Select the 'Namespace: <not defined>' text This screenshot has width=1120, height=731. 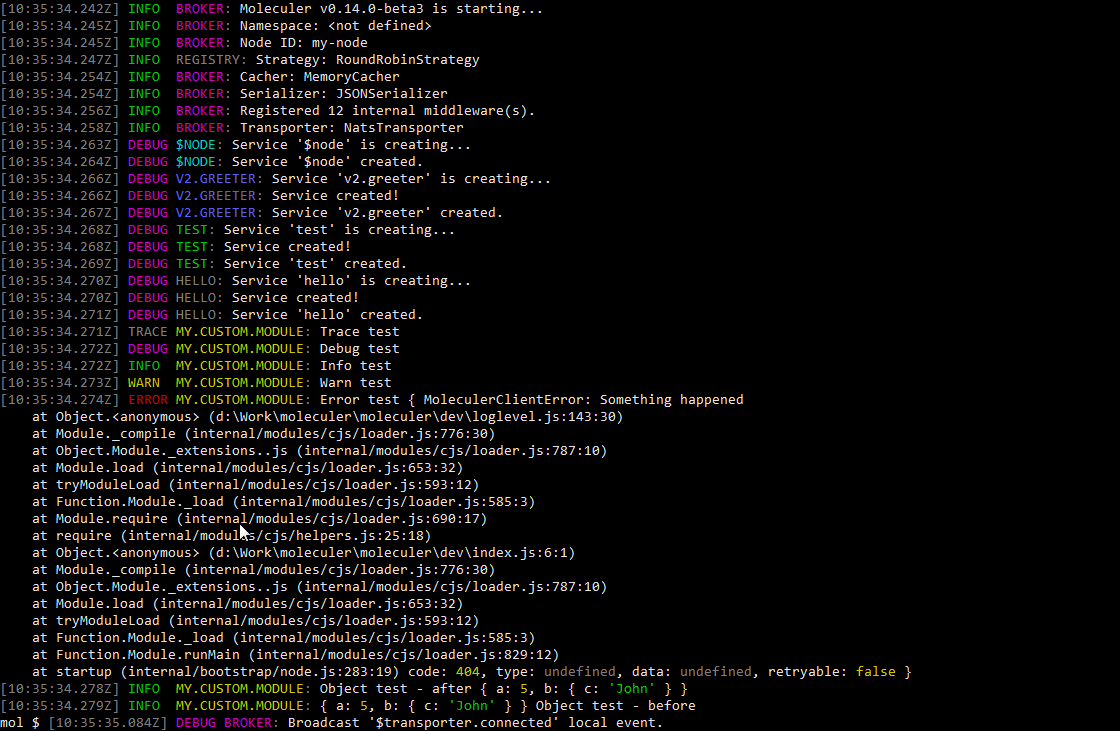(335, 26)
